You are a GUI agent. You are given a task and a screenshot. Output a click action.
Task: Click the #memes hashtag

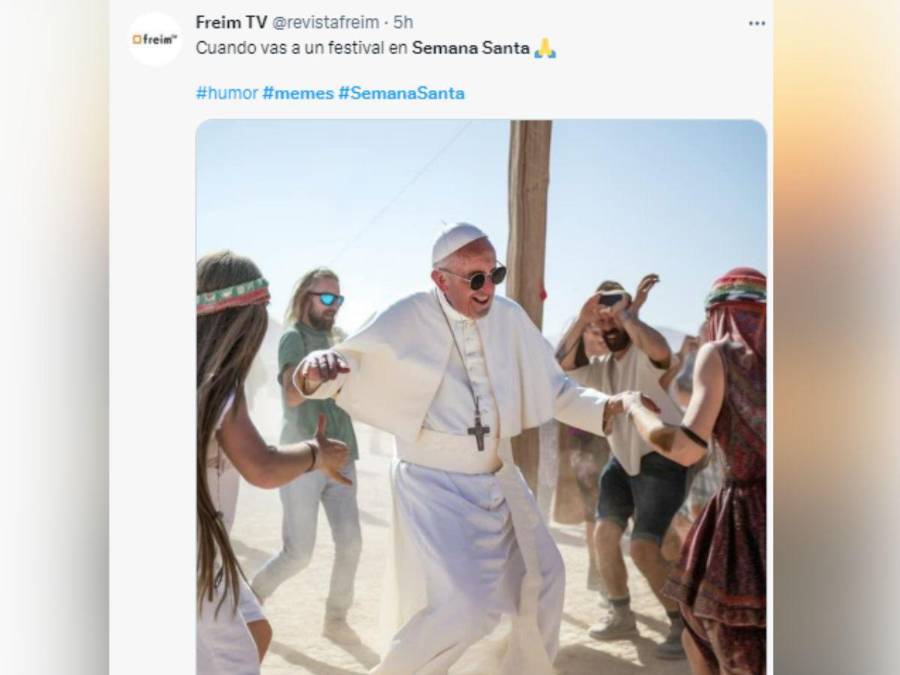click(298, 93)
